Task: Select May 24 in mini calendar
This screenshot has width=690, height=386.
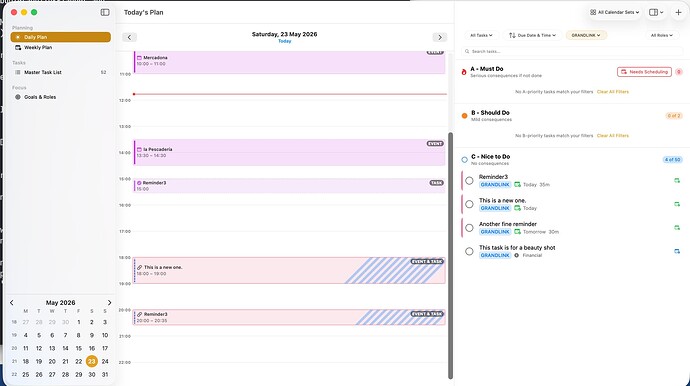Action: (x=105, y=361)
